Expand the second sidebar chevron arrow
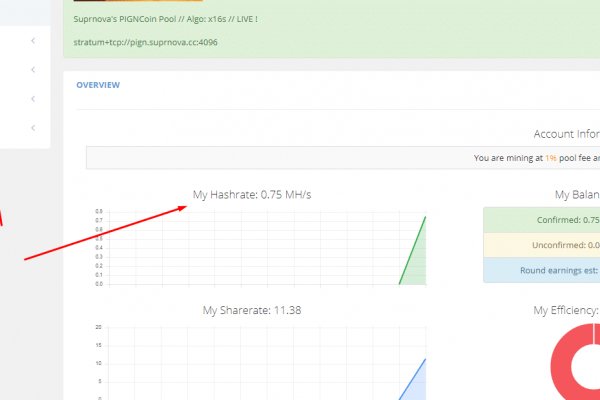This screenshot has height=400, width=600. [33, 70]
